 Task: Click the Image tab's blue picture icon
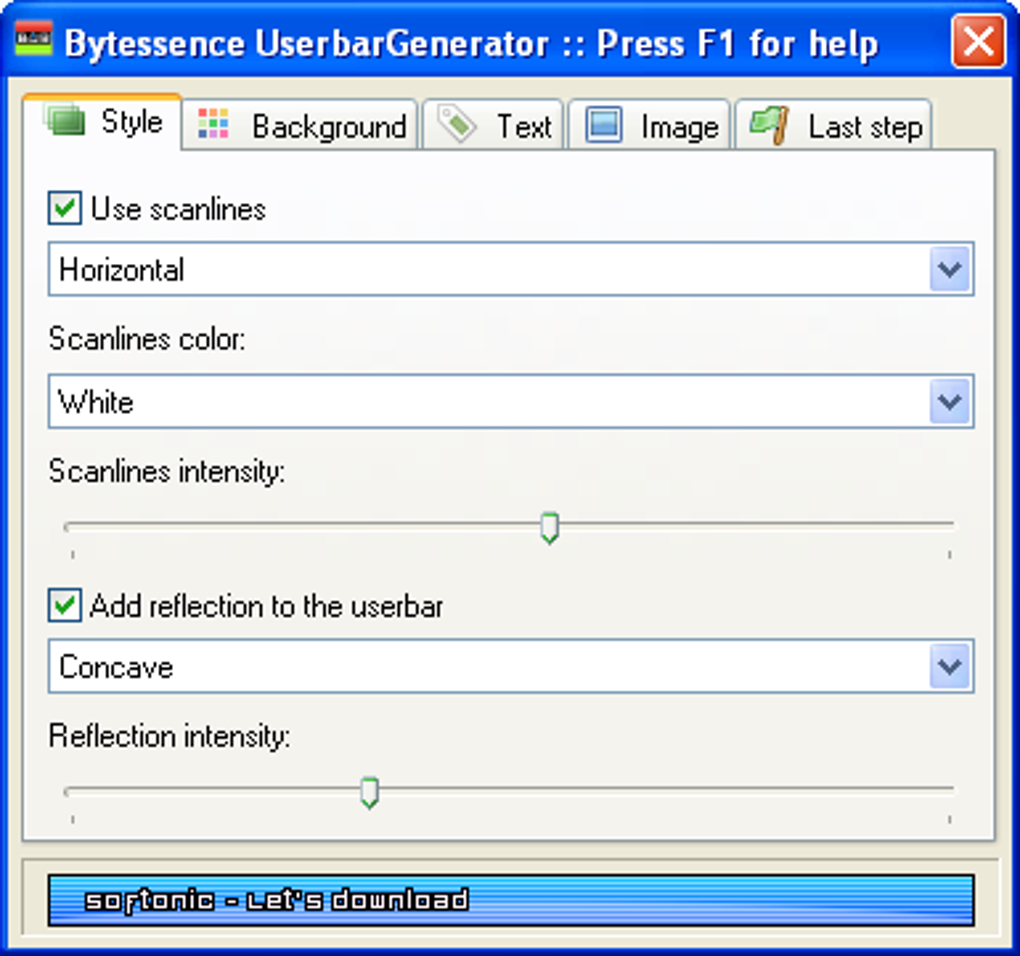point(603,126)
